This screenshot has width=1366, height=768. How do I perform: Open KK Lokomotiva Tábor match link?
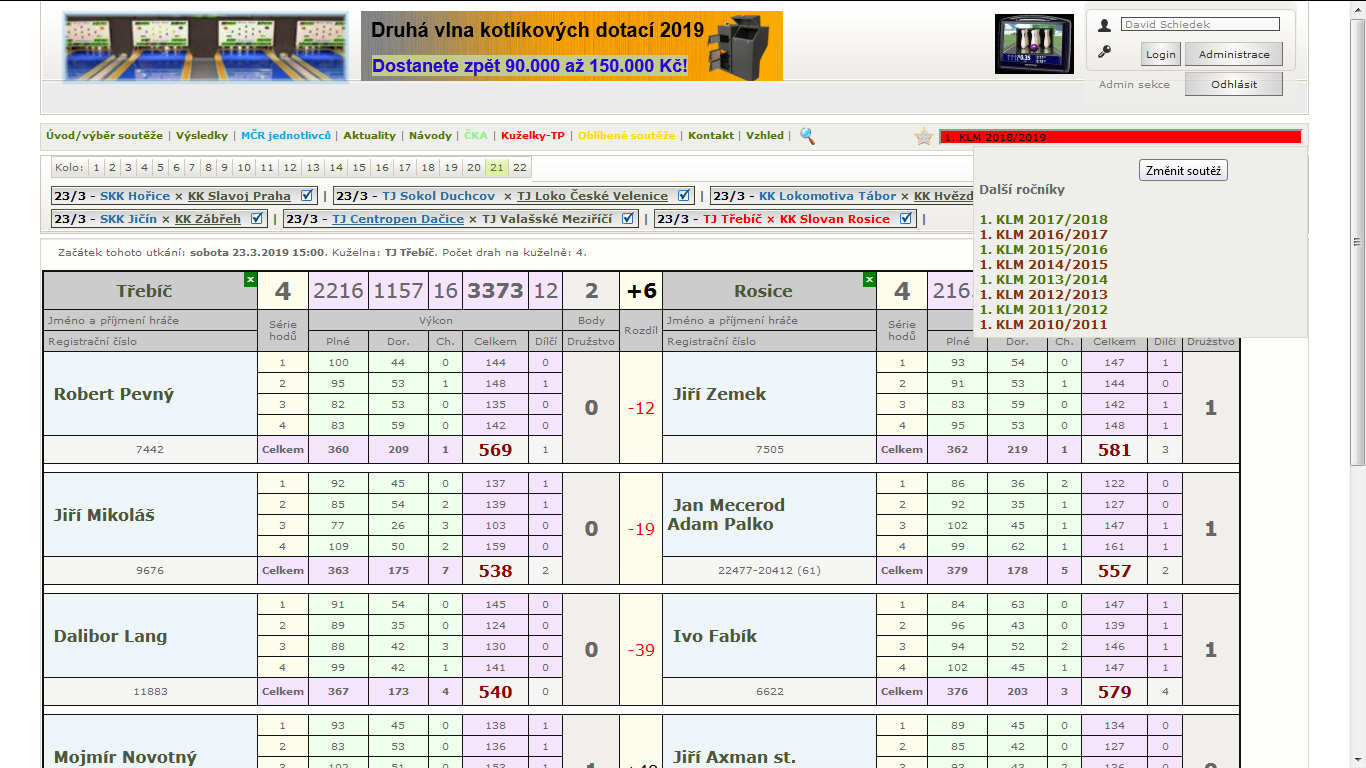[x=827, y=196]
